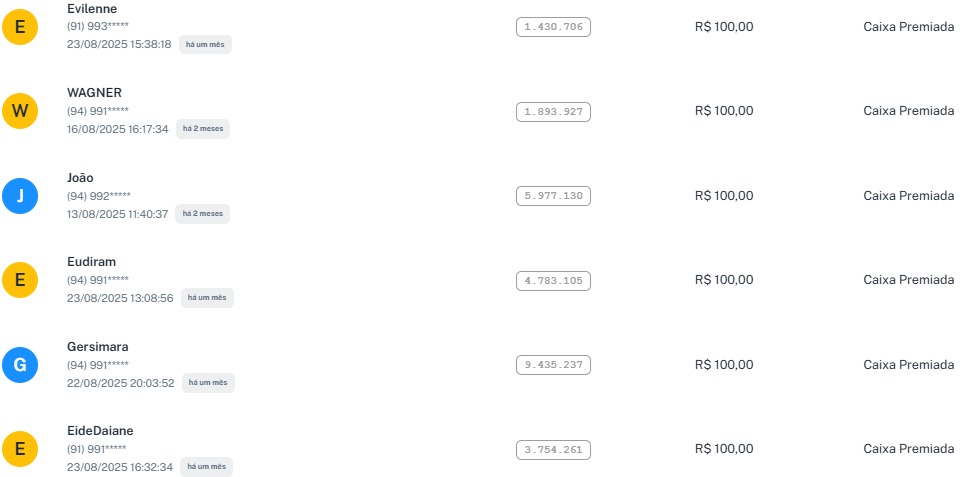Viewport: 971px width, 477px height.
Task: Click Eudiram's yellow E avatar
Action: 20,280
